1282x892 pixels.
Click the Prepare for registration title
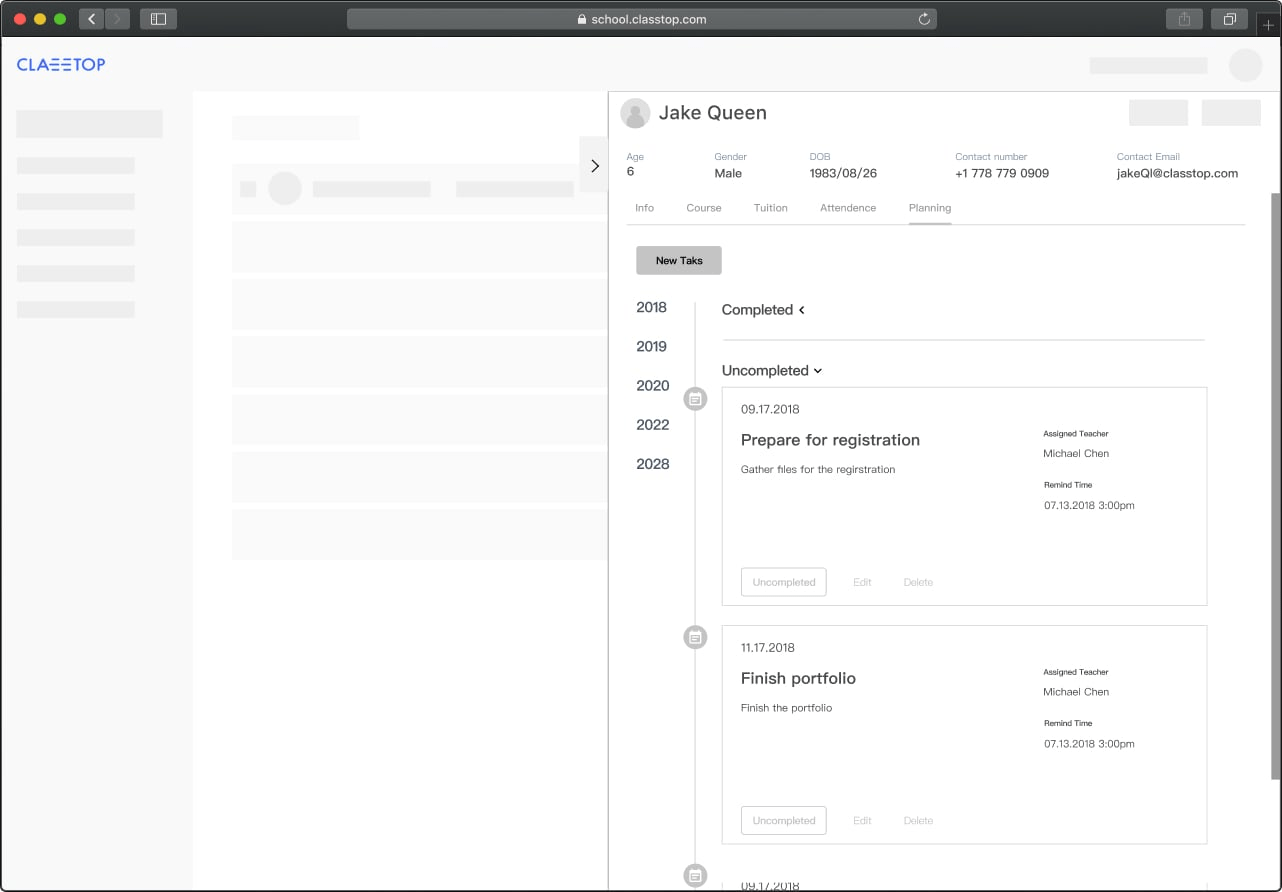coord(830,440)
